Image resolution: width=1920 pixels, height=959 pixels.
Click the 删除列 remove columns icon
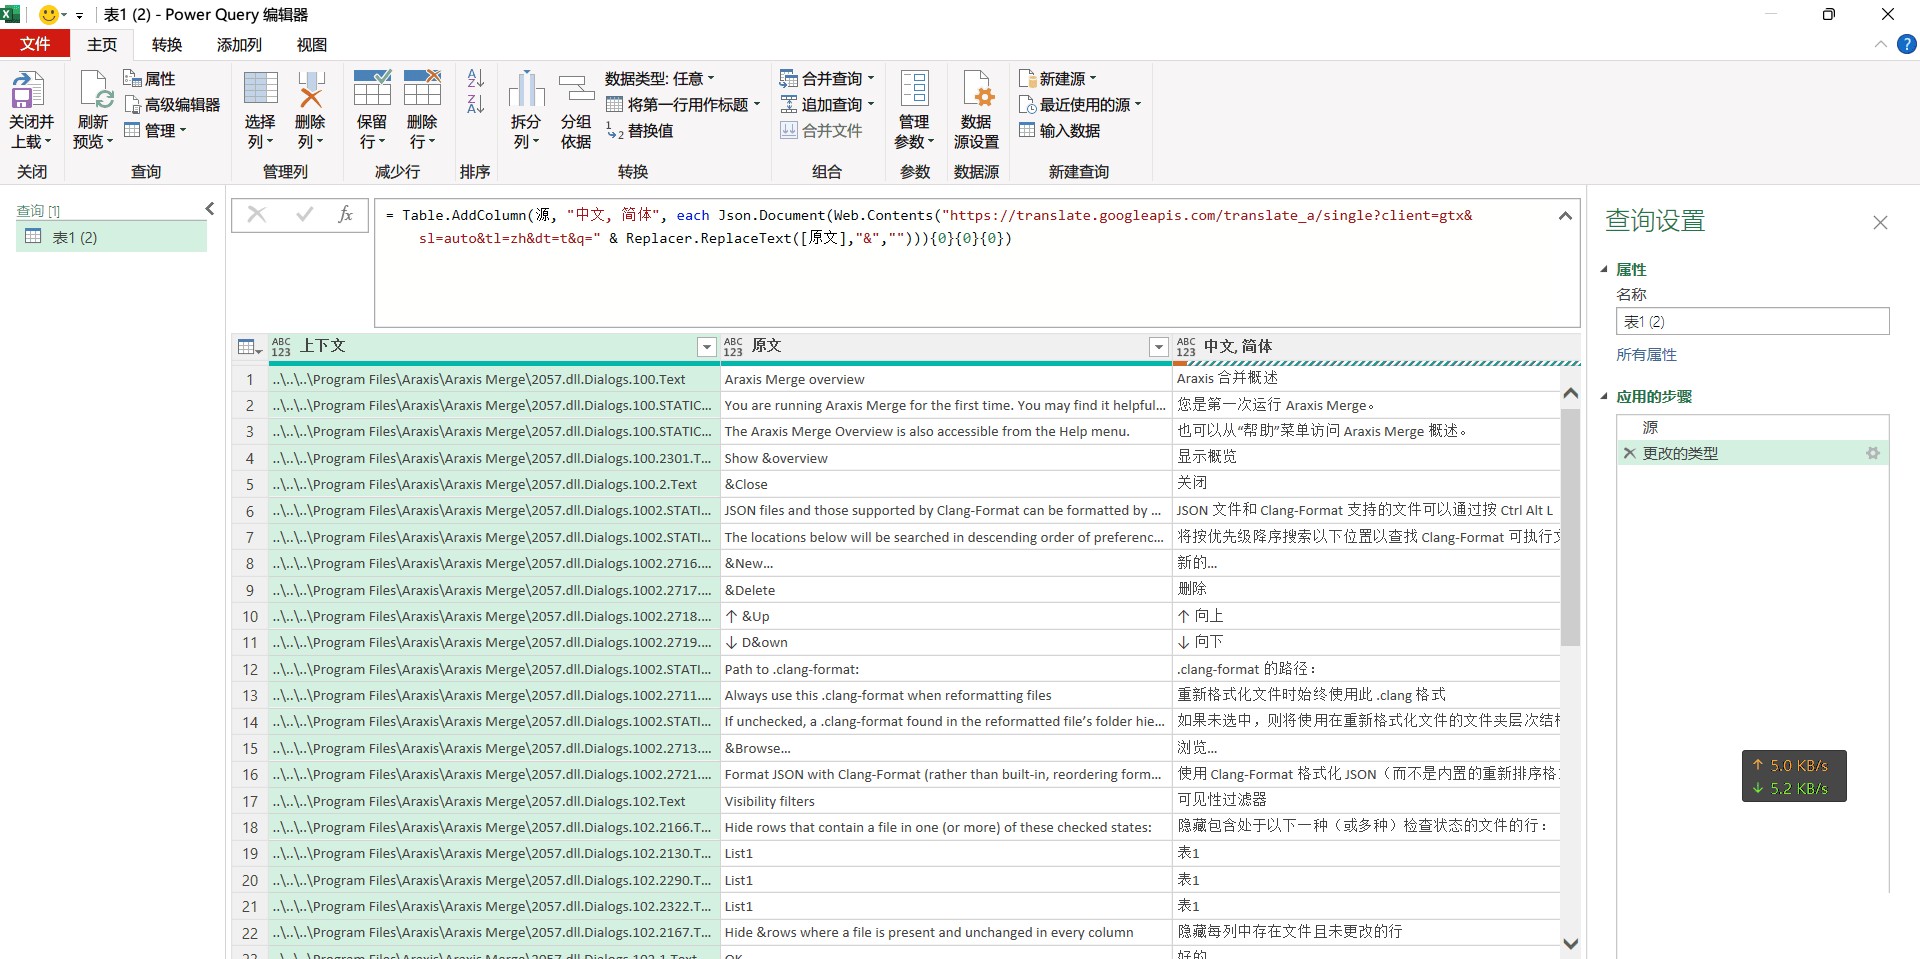[x=311, y=89]
